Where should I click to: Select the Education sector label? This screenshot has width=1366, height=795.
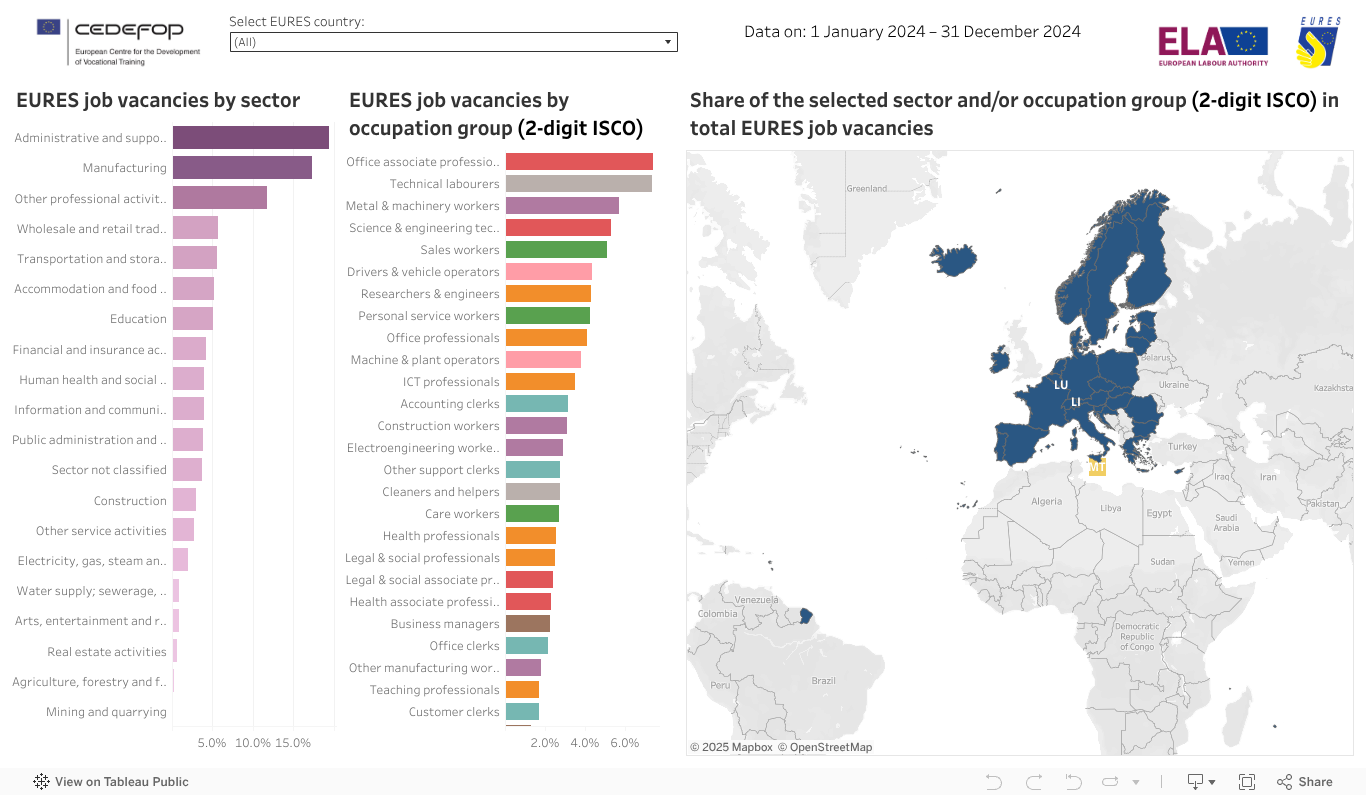pyautogui.click(x=138, y=319)
